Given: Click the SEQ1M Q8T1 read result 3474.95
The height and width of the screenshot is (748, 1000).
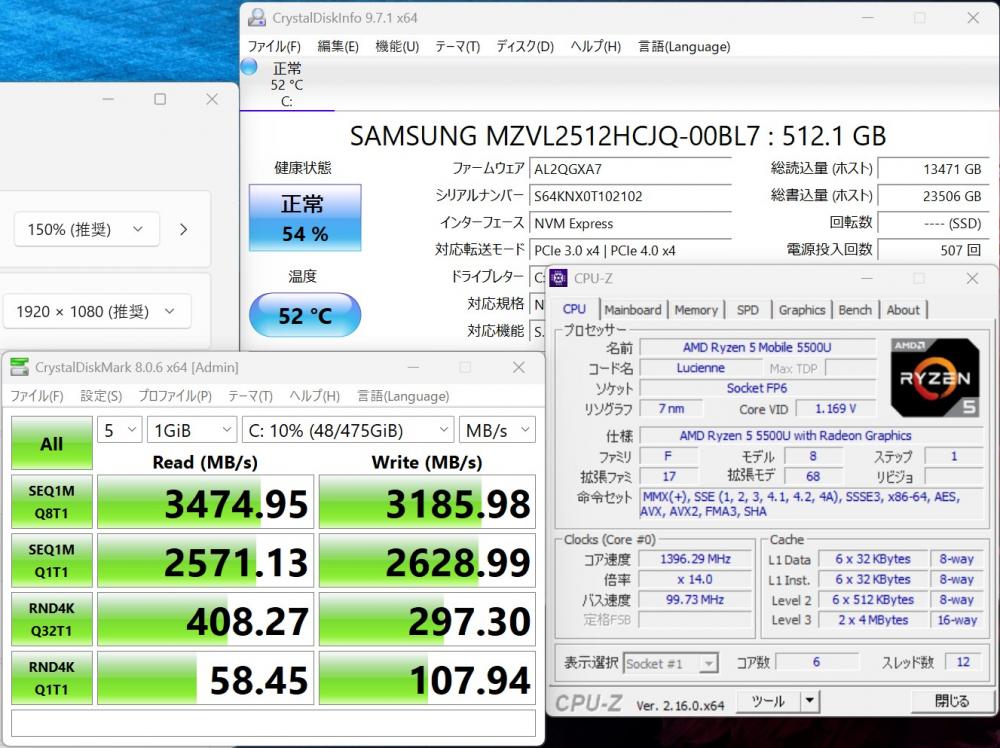Looking at the screenshot, I should [205, 502].
